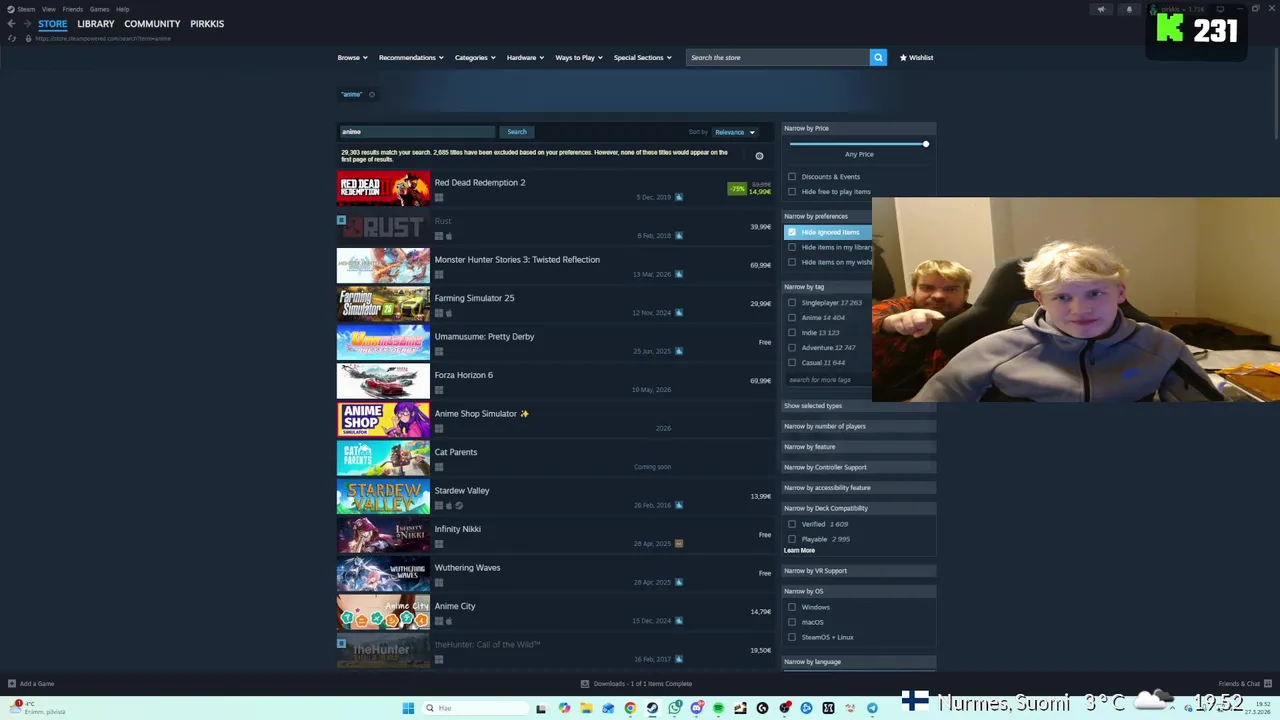Viewport: 1280px width, 720px height.
Task: Expand Narrow by Controller Support section
Action: tap(858, 467)
